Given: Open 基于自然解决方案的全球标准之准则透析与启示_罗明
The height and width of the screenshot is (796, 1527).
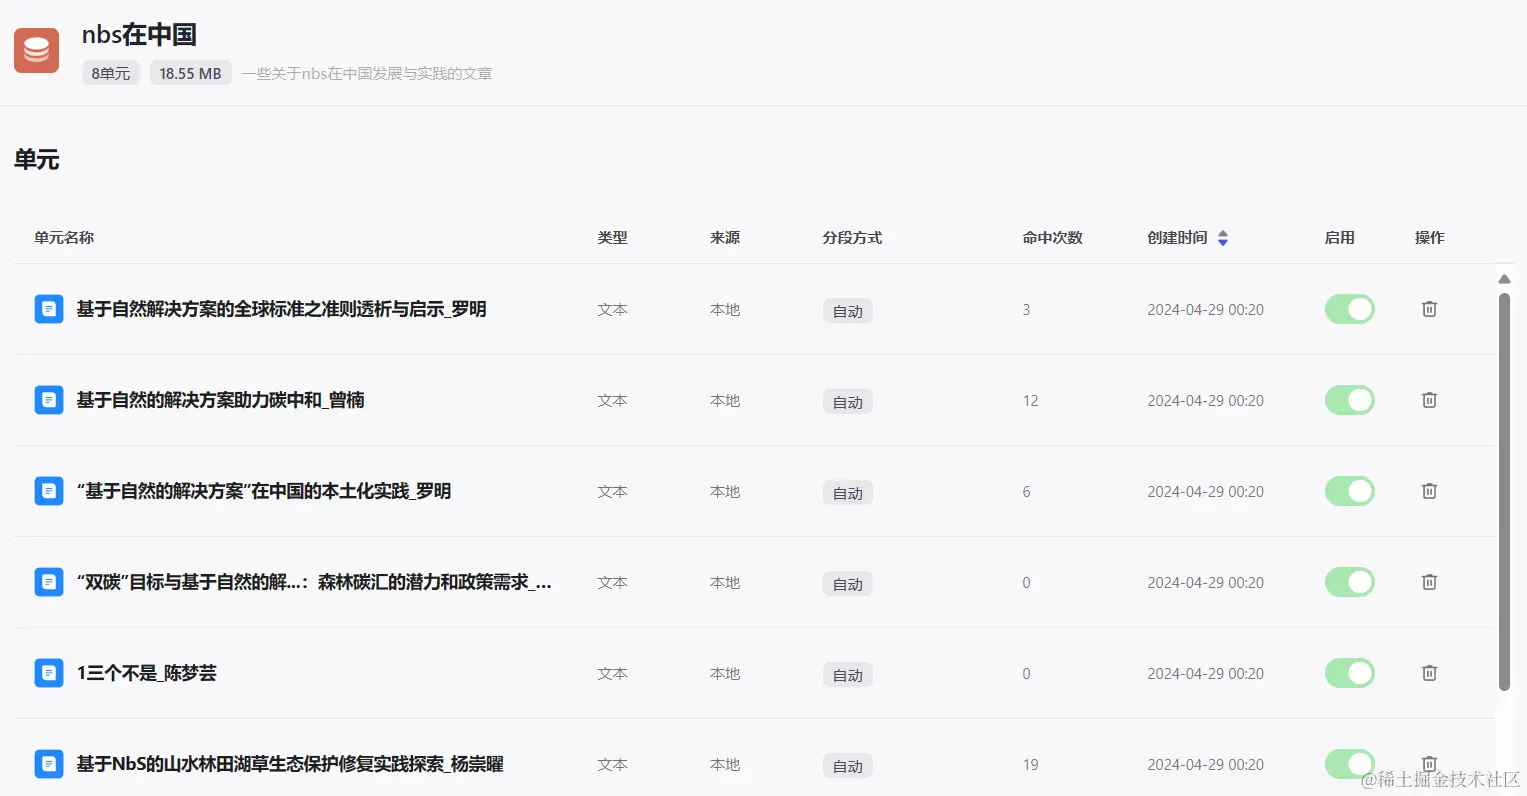Looking at the screenshot, I should point(282,309).
